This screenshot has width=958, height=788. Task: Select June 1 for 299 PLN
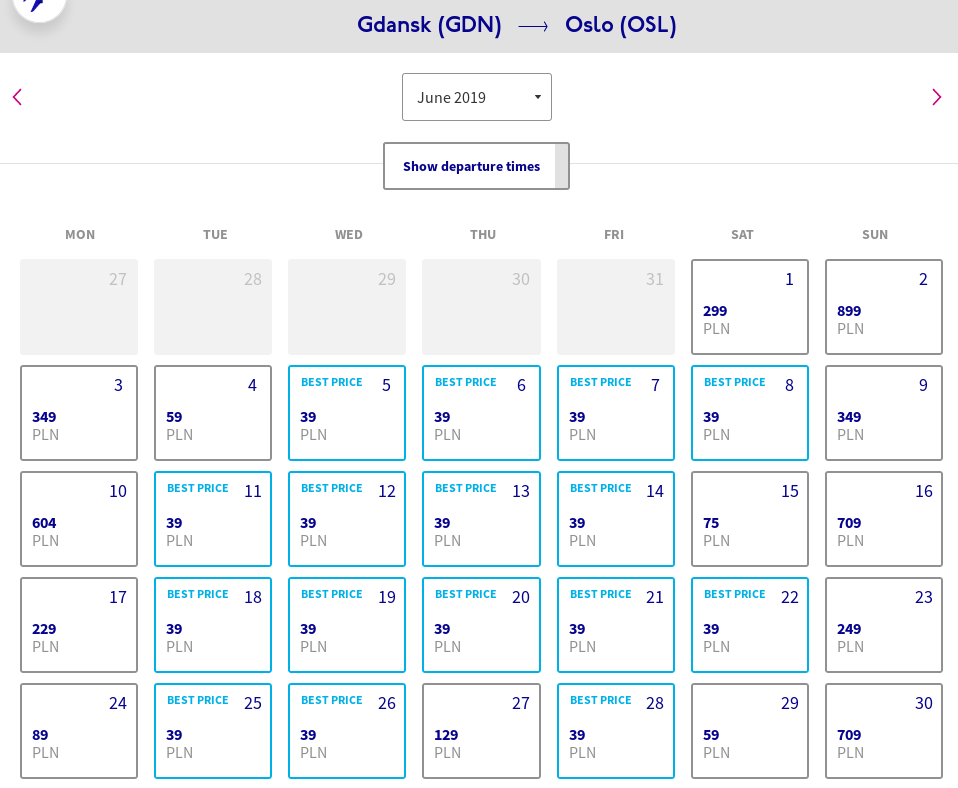pyautogui.click(x=750, y=307)
